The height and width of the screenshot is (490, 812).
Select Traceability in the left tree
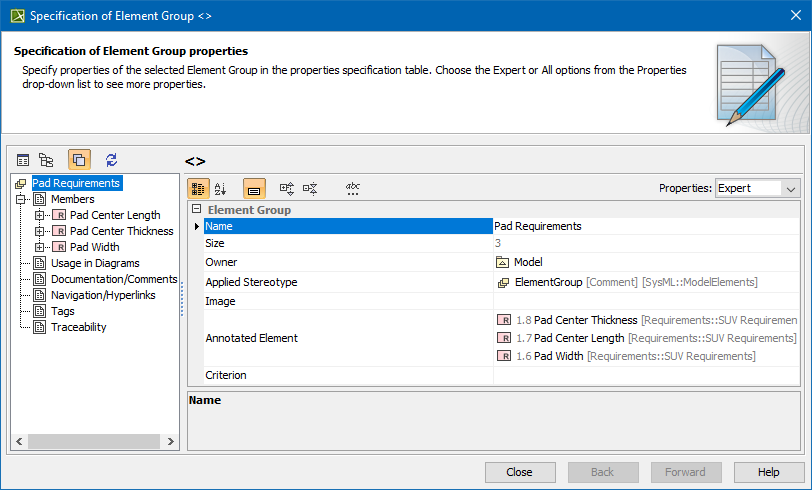pos(78,327)
